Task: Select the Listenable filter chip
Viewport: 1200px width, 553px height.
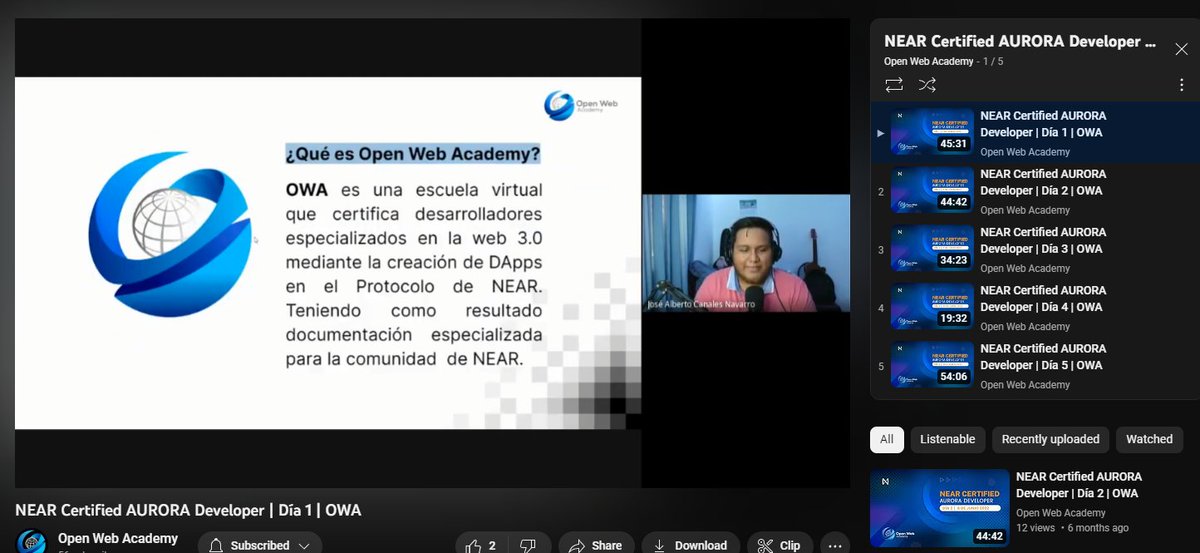Action: coord(948,439)
